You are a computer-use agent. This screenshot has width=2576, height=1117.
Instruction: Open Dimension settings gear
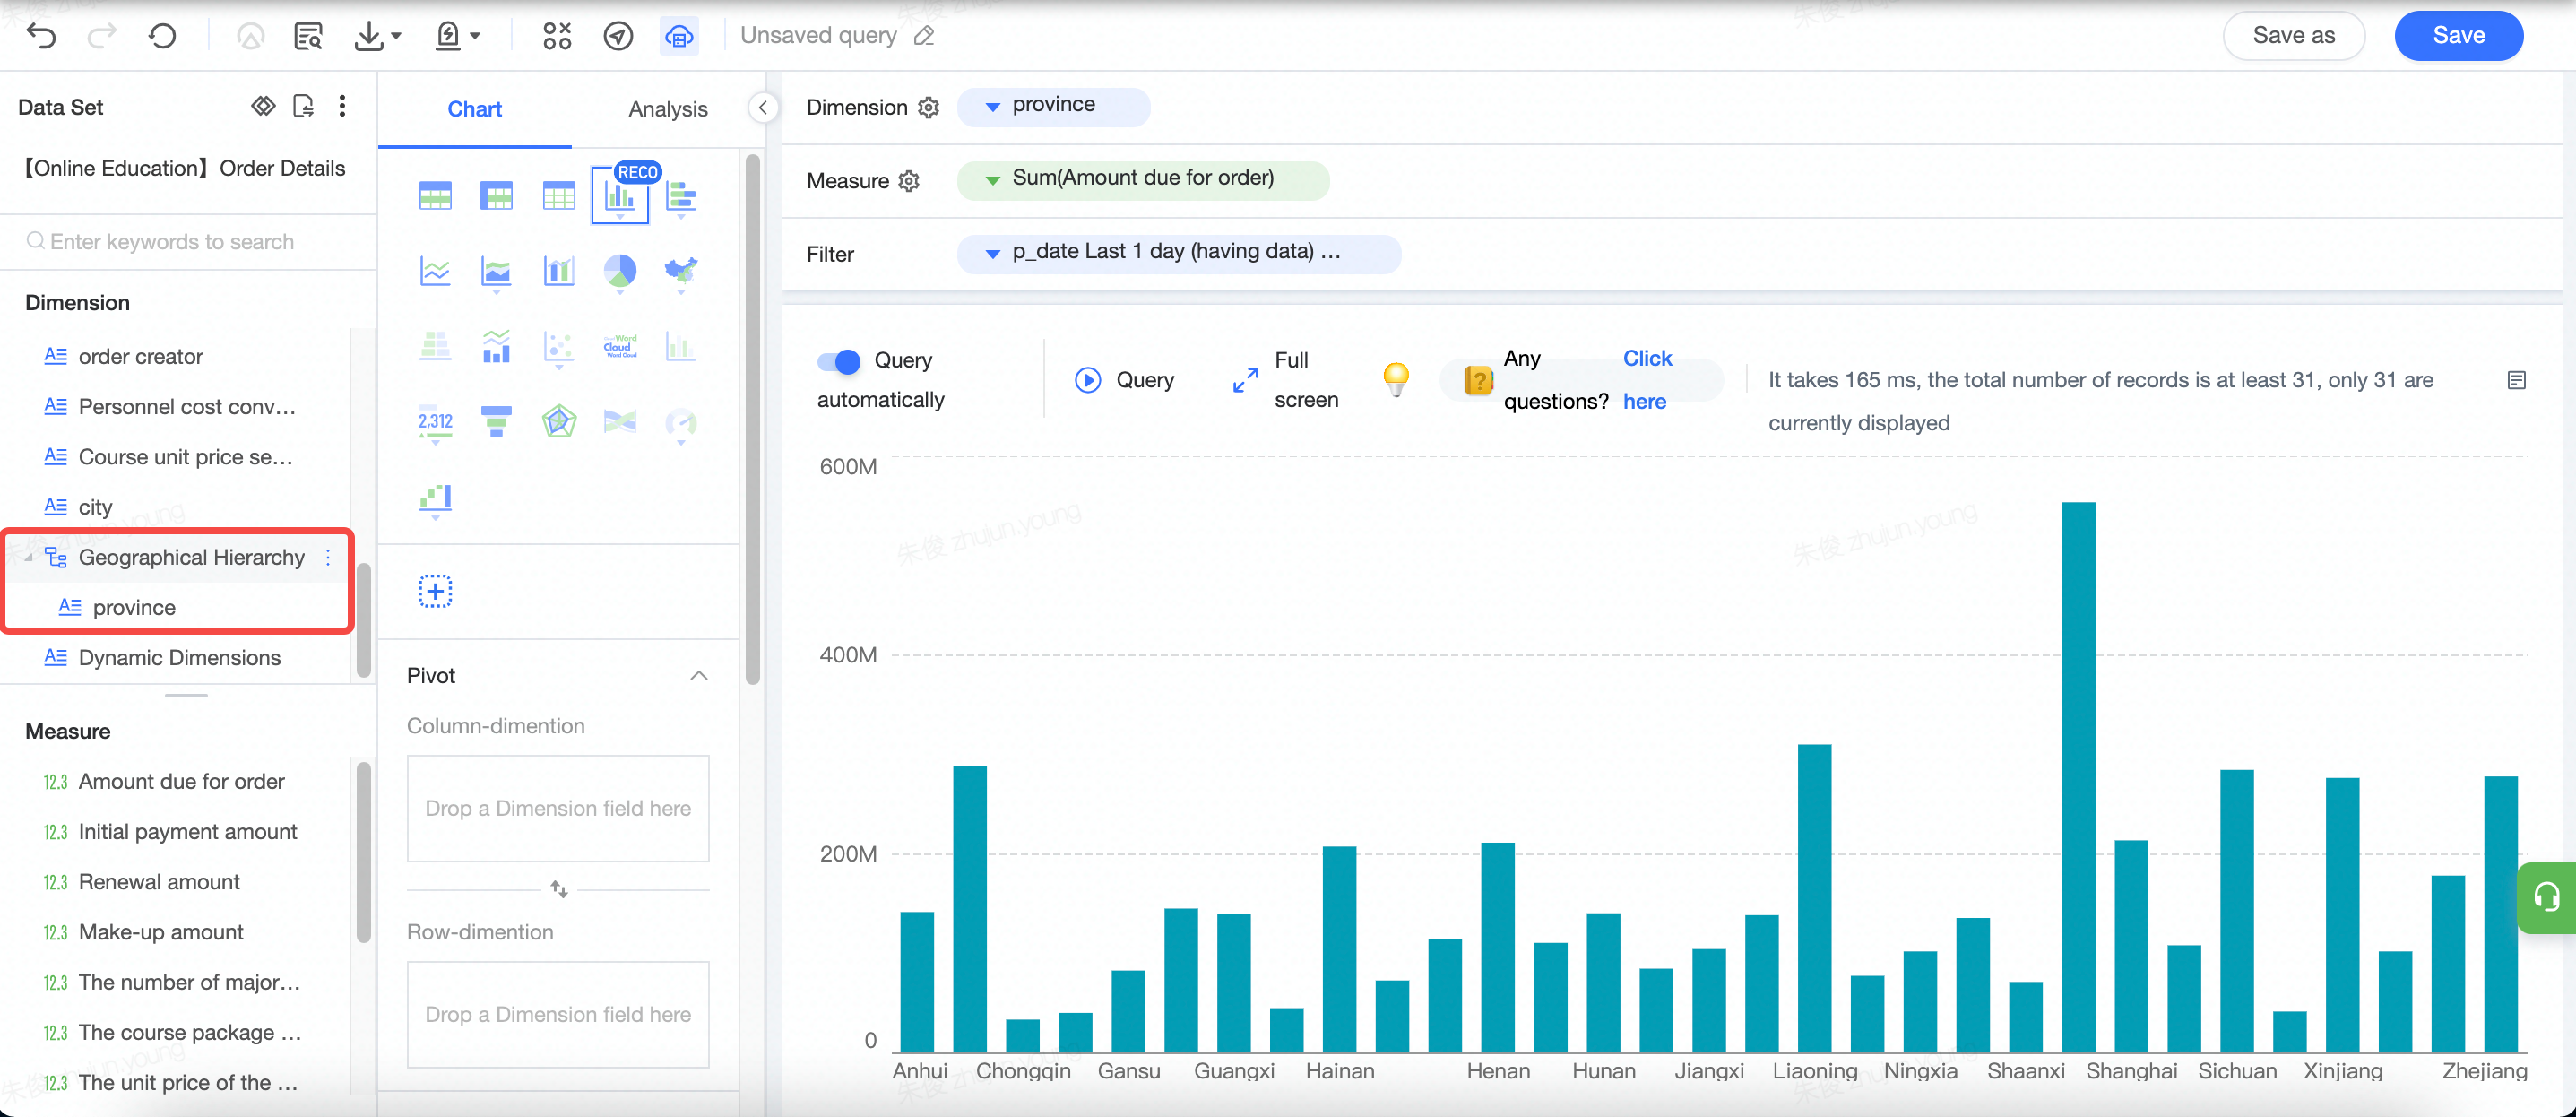coord(929,107)
